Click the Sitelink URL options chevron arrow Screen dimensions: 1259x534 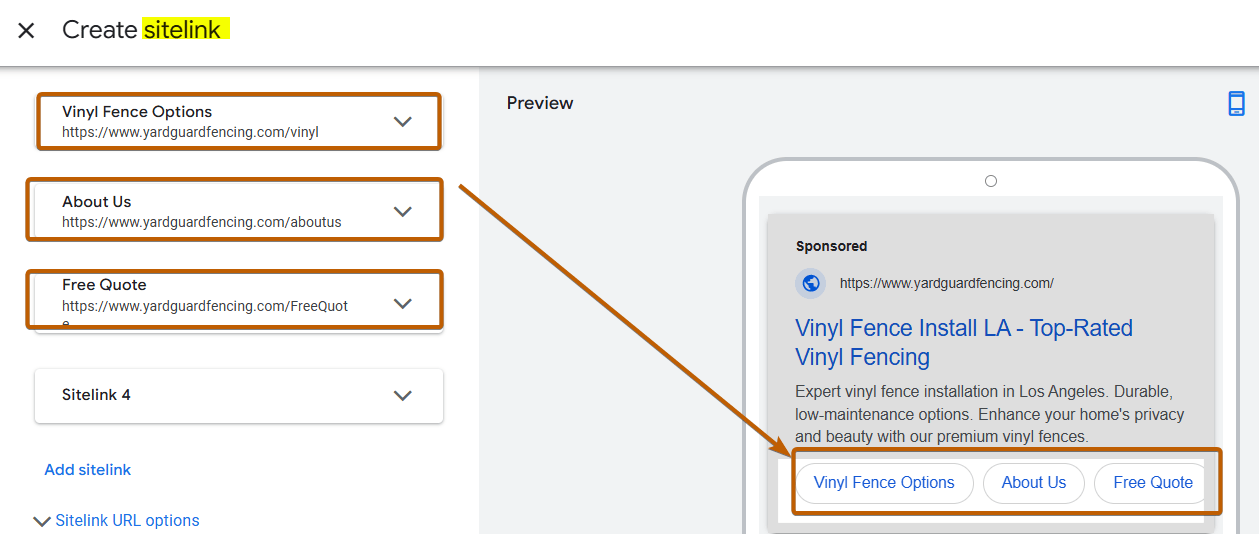point(42,521)
